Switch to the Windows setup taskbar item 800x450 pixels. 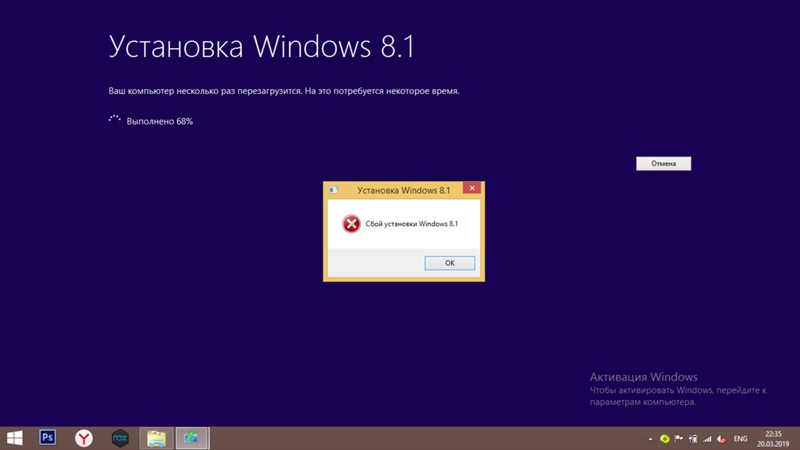192,438
